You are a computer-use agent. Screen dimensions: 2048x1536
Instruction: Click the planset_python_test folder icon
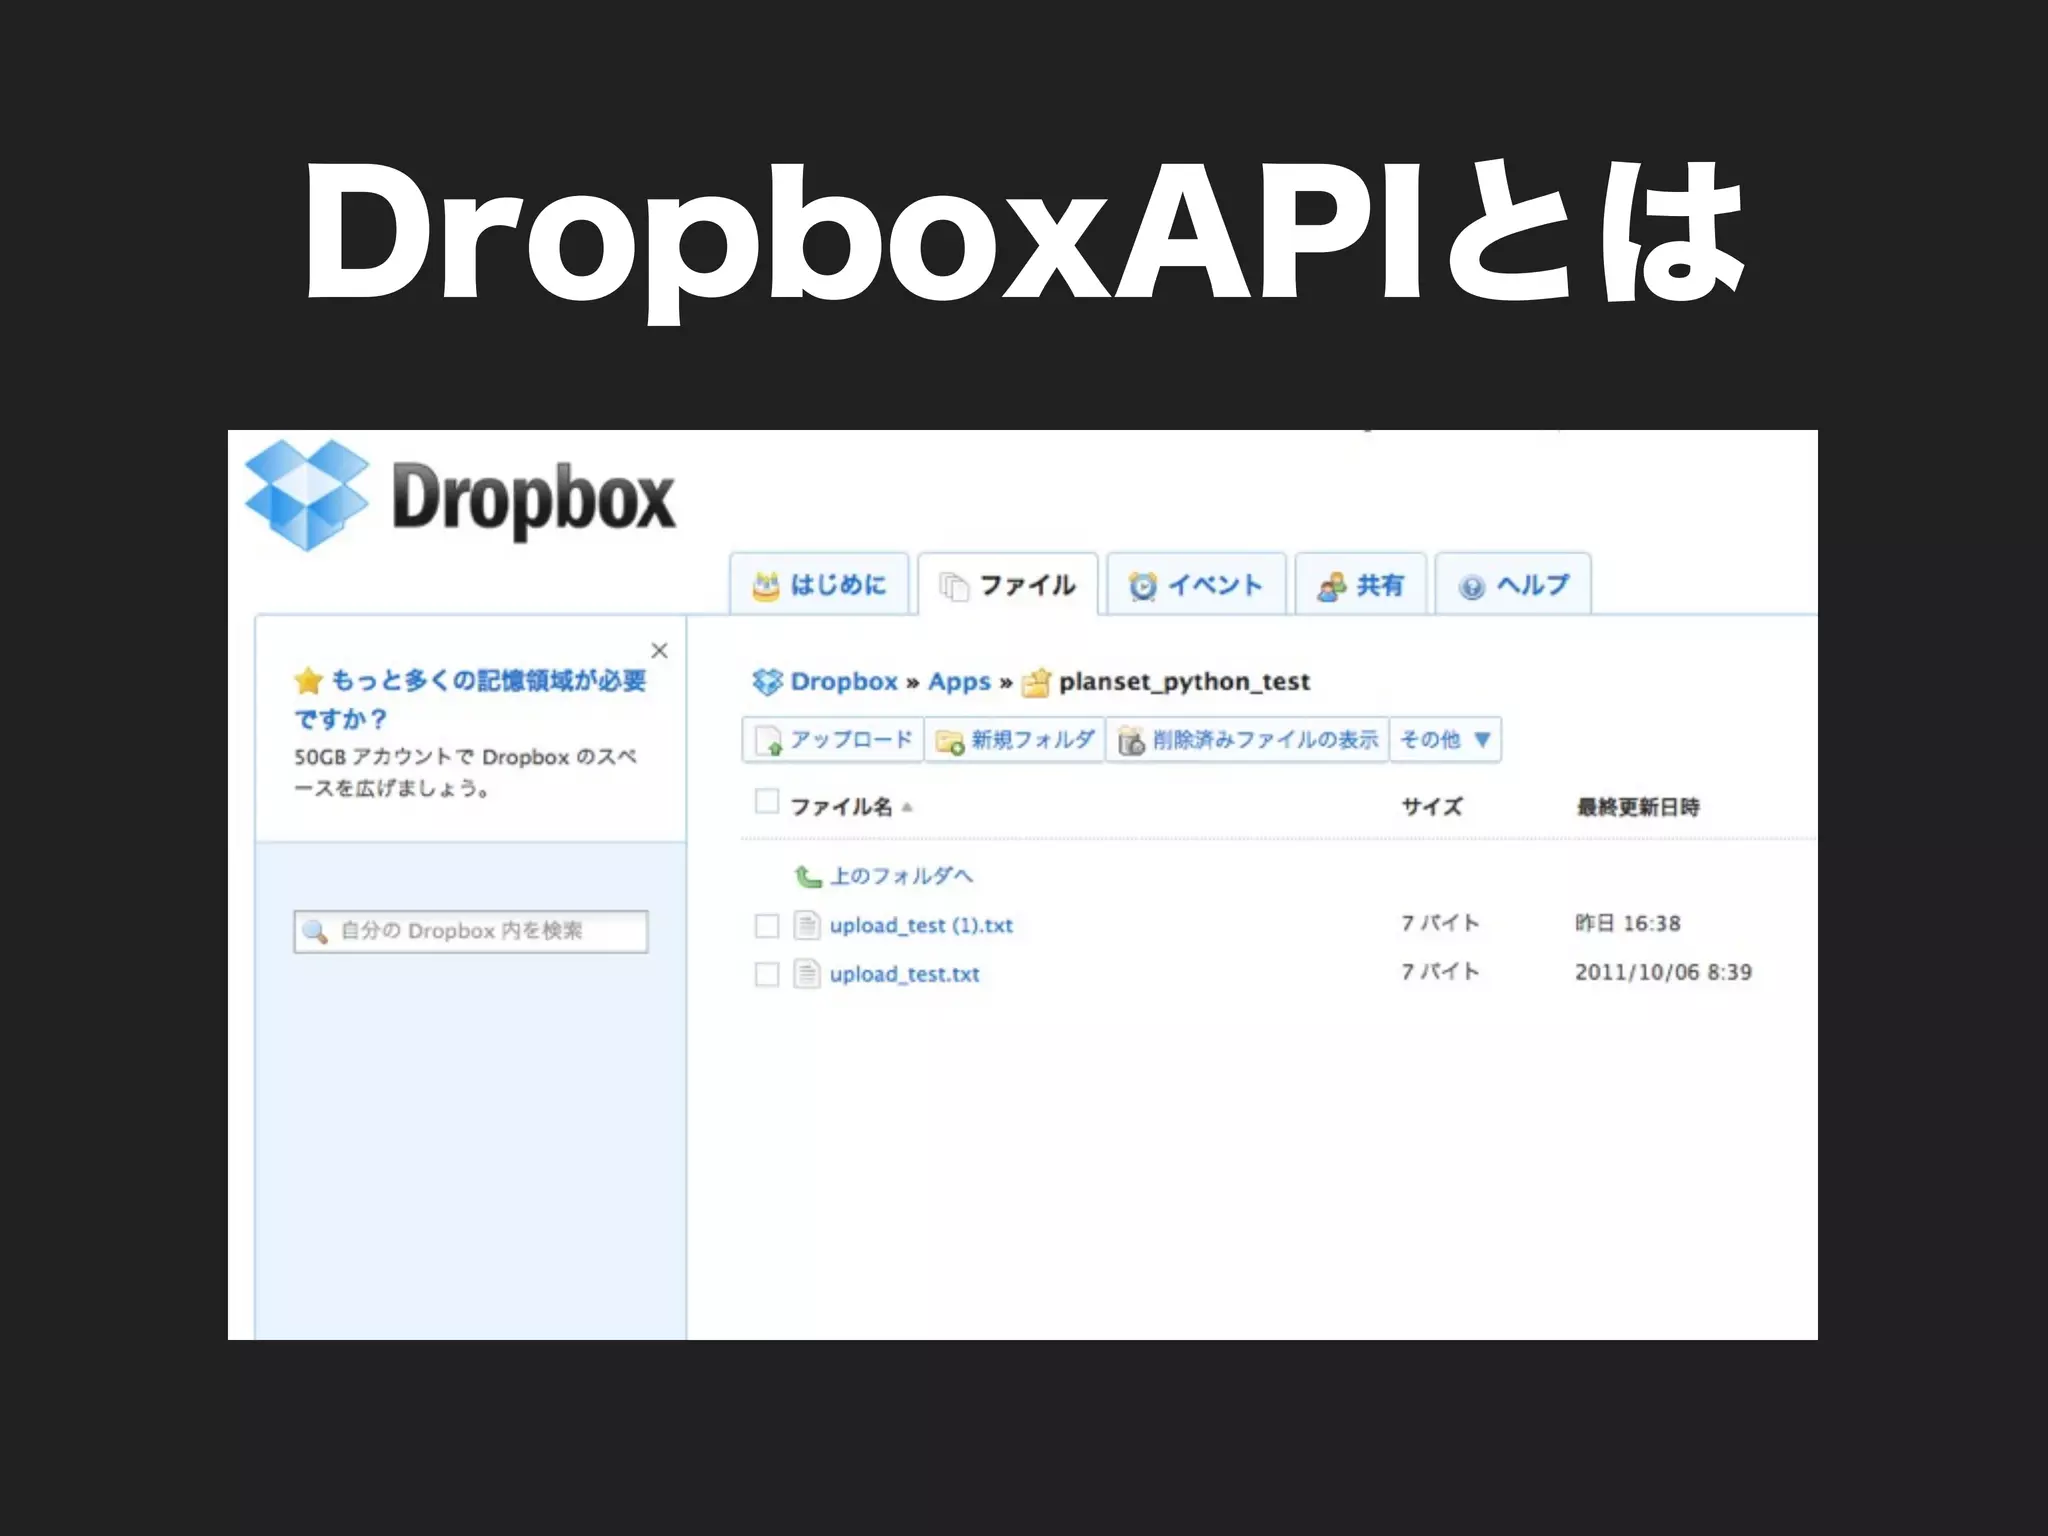click(x=1036, y=682)
